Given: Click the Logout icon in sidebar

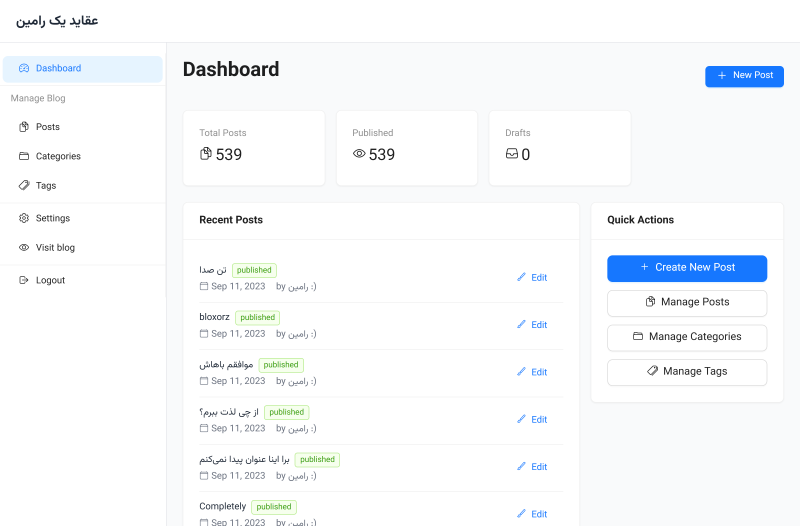Looking at the screenshot, I should [x=24, y=280].
